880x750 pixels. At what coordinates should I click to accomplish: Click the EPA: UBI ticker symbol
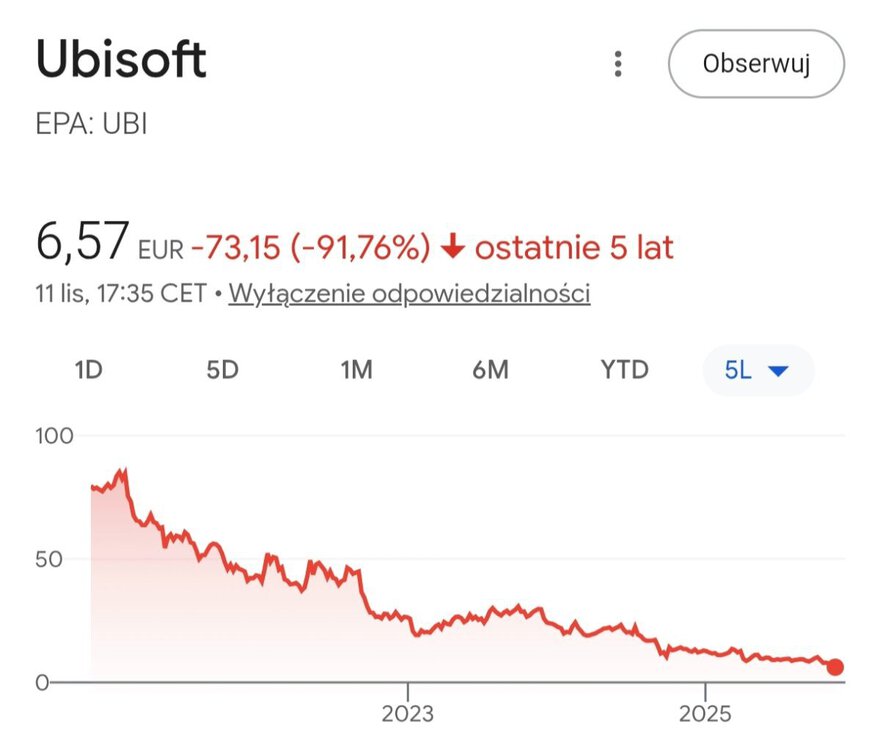91,127
